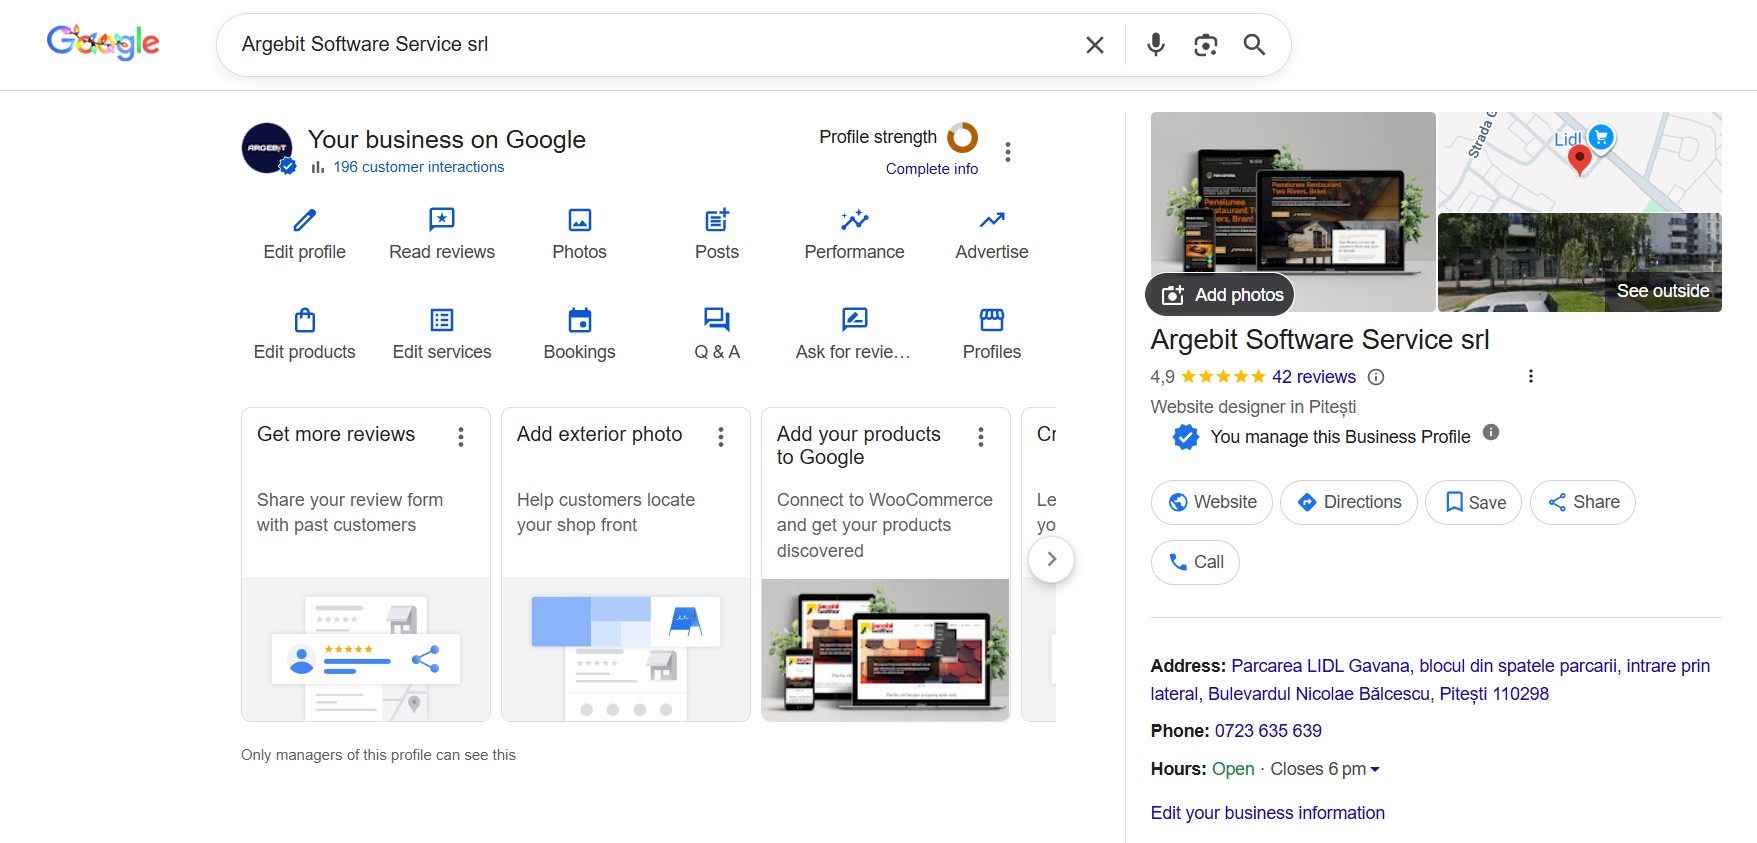Clear the search box with X
The width and height of the screenshot is (1757, 843).
tap(1095, 45)
